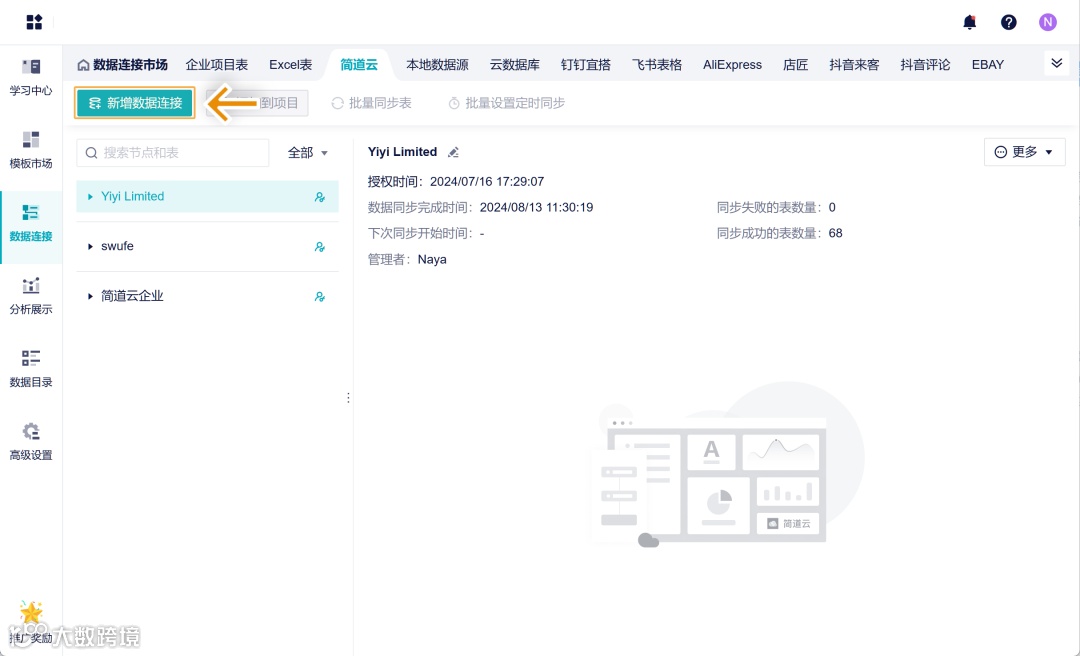Expand the Yiyi Limited tree node
Image resolution: width=1080 pixels, height=656 pixels.
point(91,196)
